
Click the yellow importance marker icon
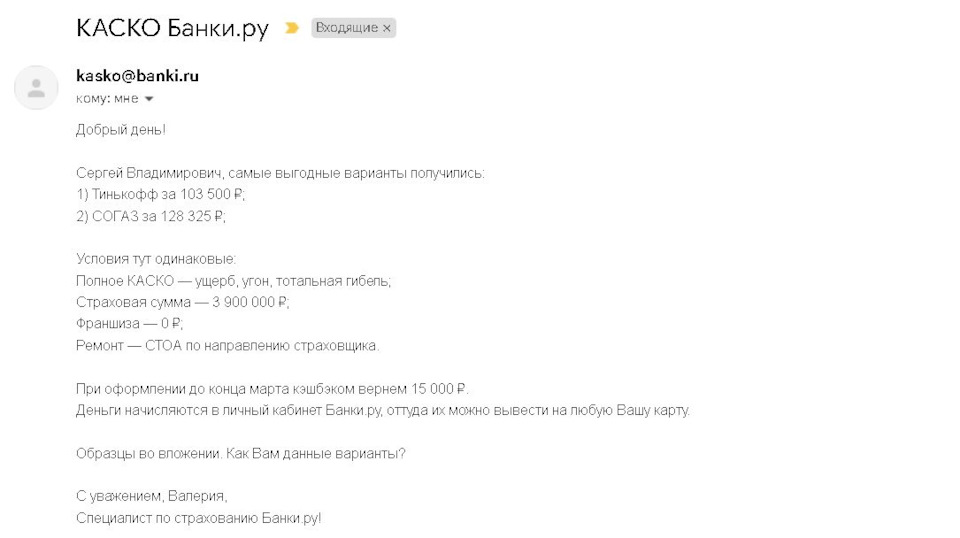point(292,28)
